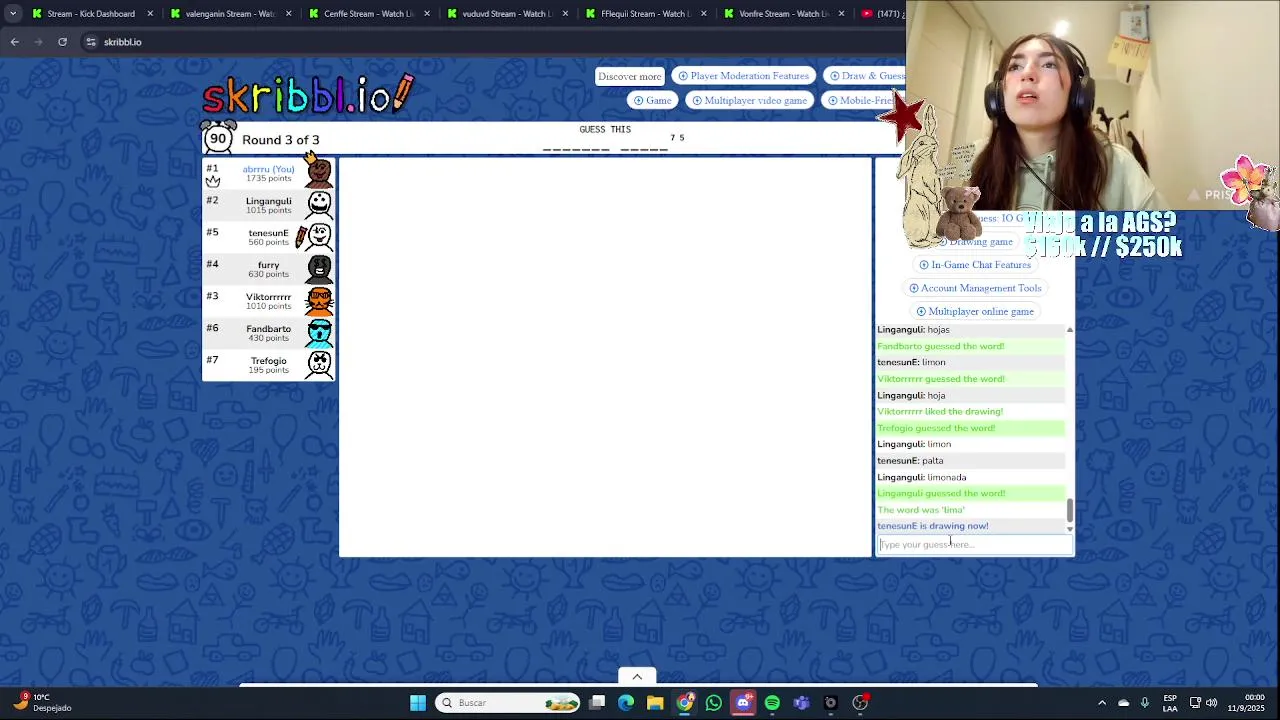Click the 'tenesunE is drawing now!' message
Image resolution: width=1280 pixels, height=720 pixels.
933,526
